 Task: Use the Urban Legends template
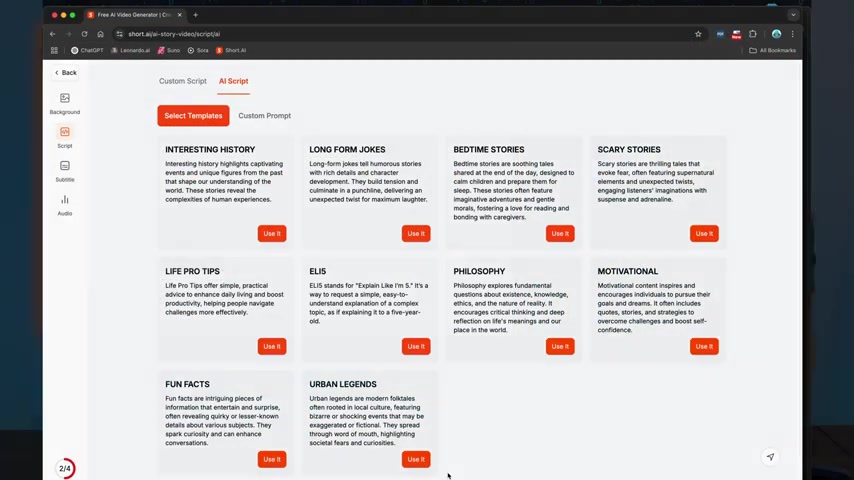[x=416, y=459]
